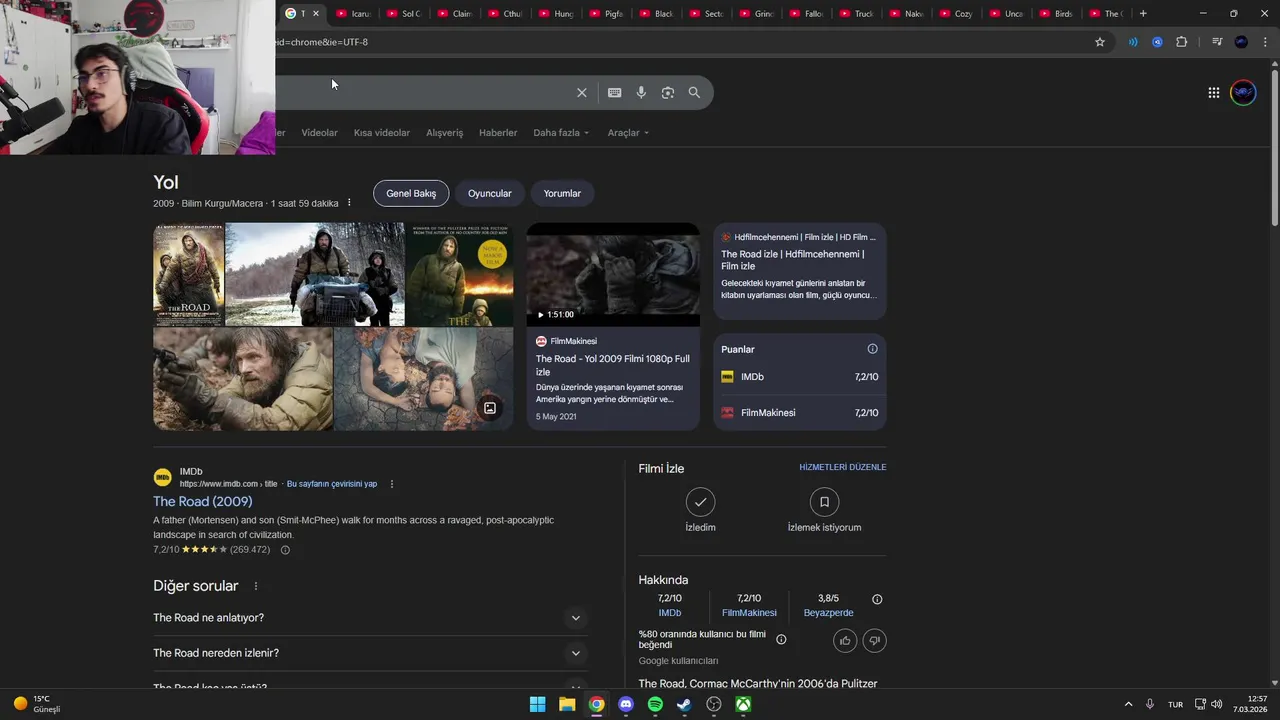Clear the search box with X icon
1280x720 pixels.
tap(581, 93)
